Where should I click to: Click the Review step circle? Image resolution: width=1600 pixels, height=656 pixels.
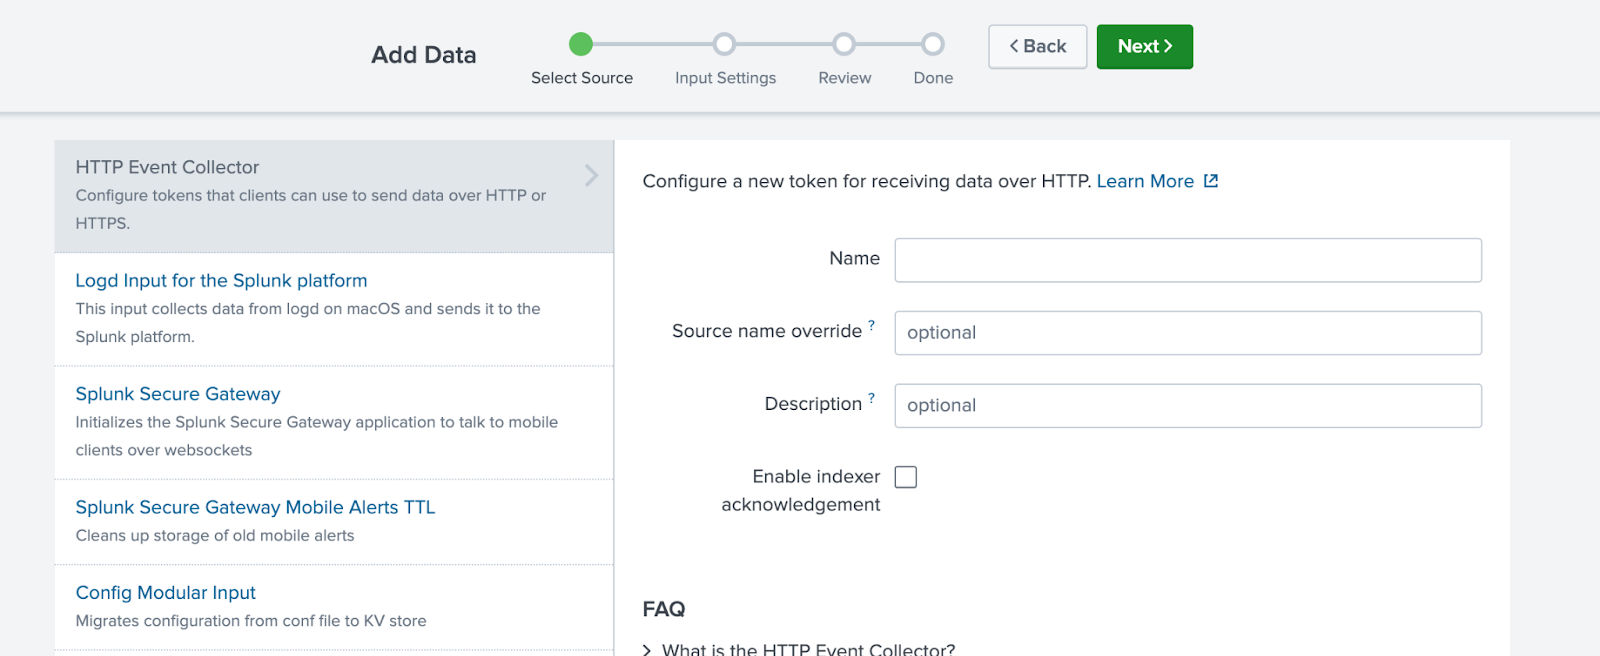[844, 44]
